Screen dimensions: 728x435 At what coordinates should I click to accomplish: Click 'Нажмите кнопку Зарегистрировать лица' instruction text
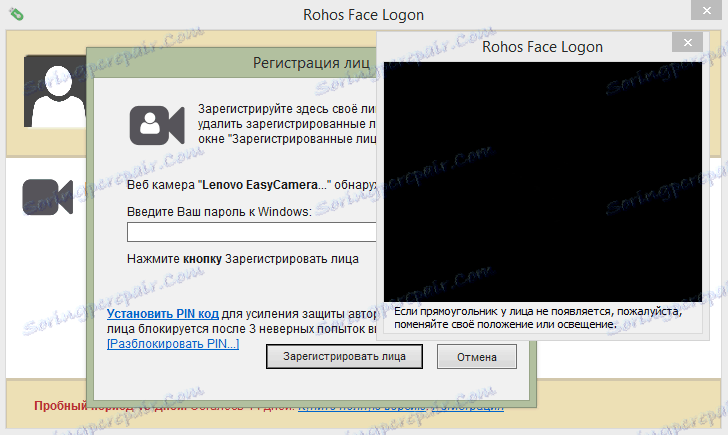[243, 259]
